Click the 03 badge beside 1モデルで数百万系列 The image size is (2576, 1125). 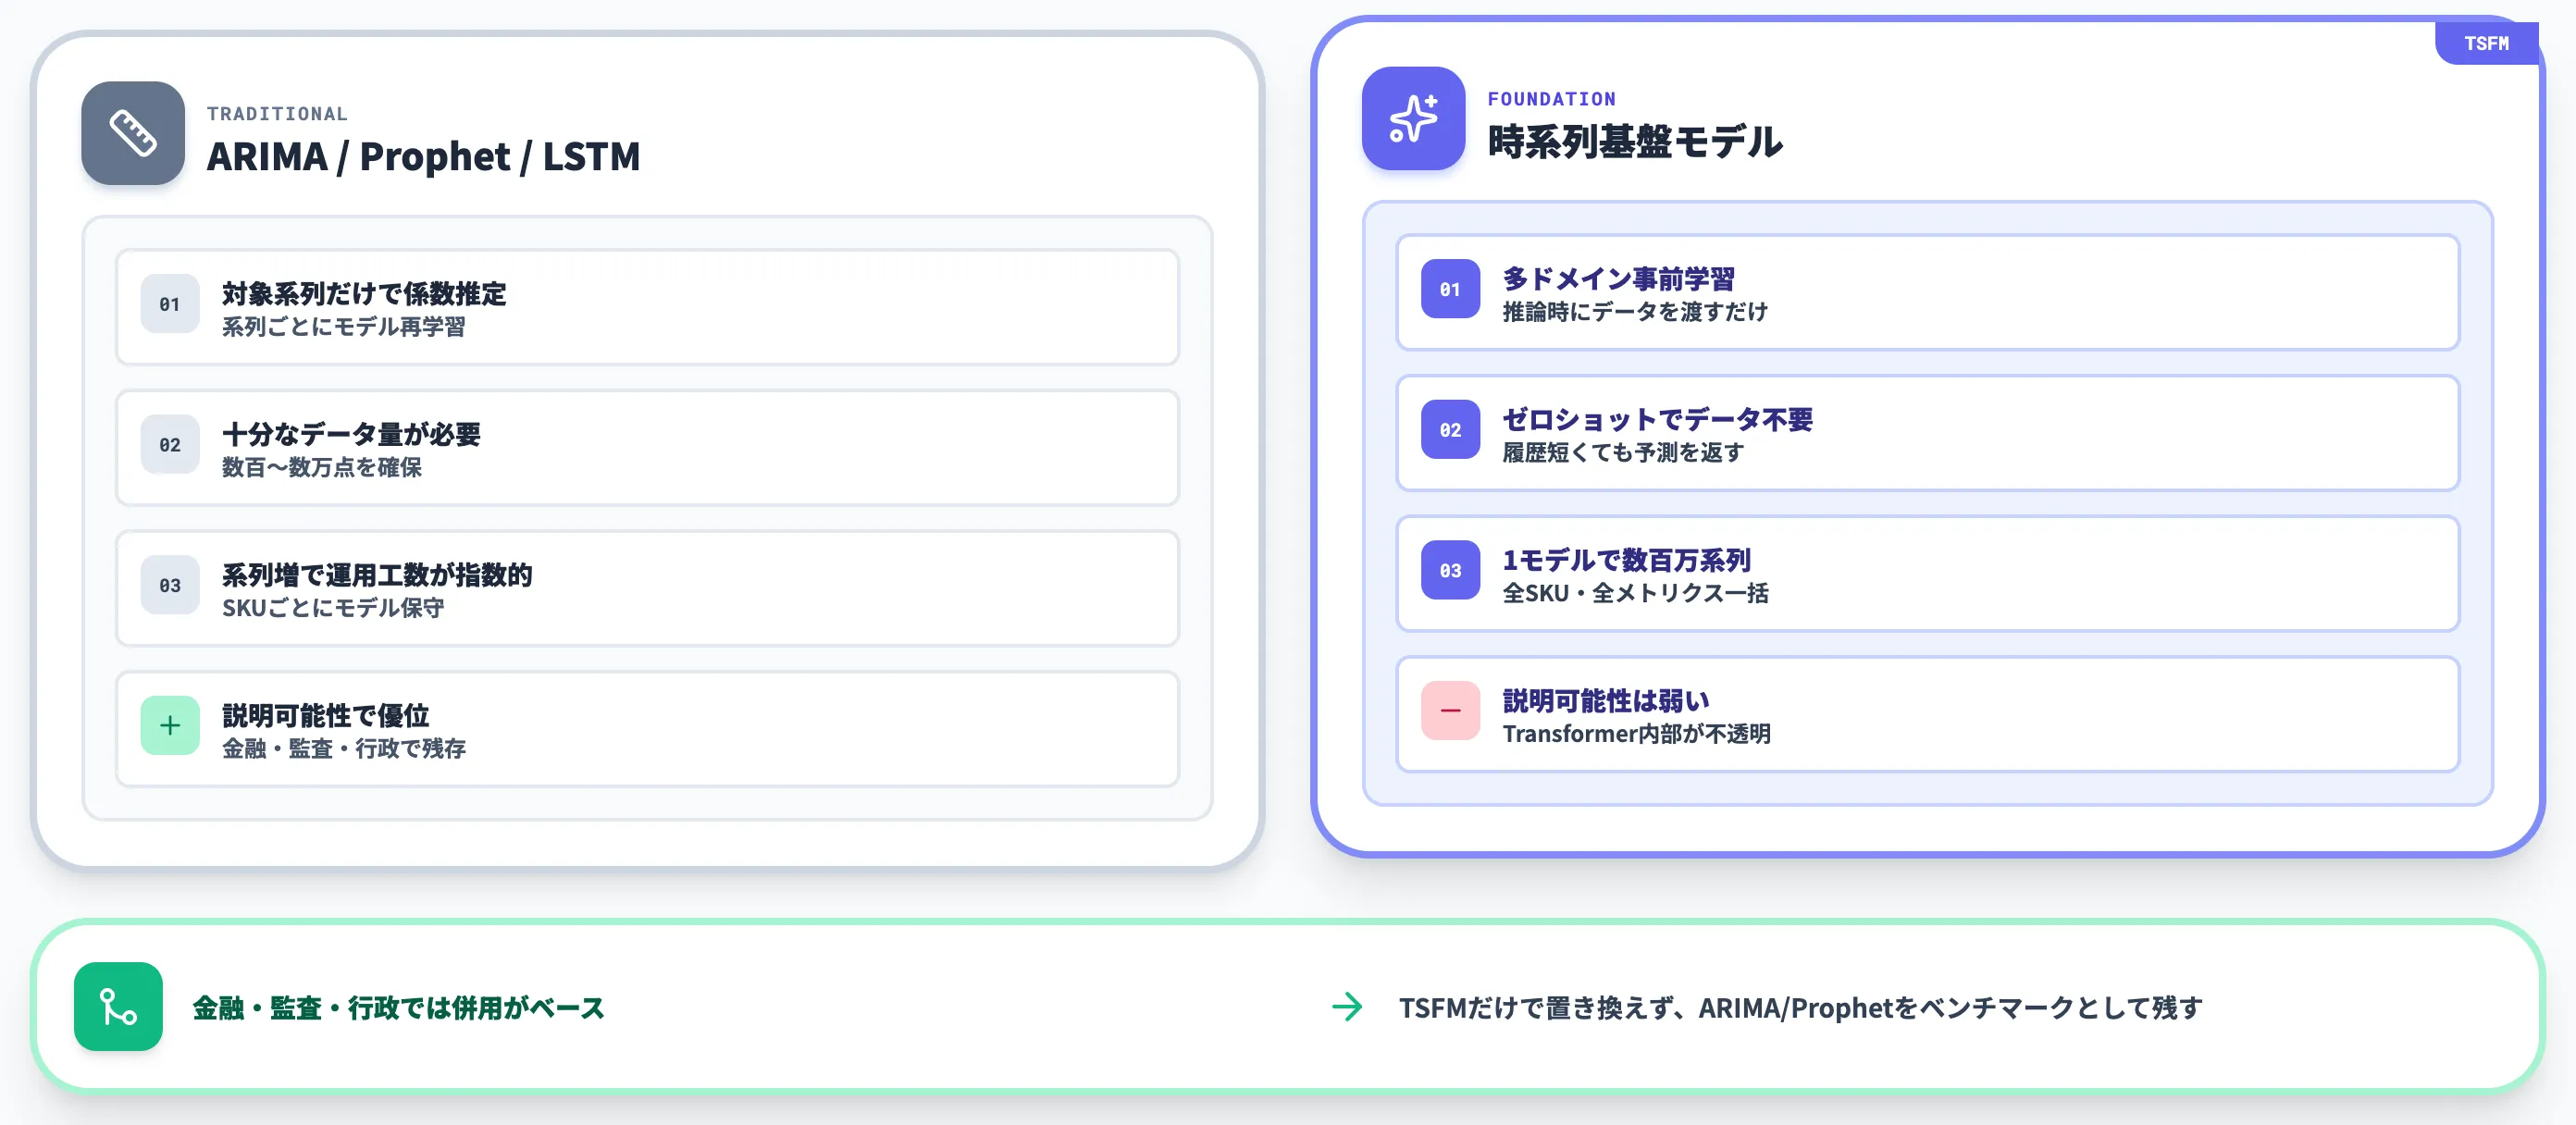click(1450, 570)
